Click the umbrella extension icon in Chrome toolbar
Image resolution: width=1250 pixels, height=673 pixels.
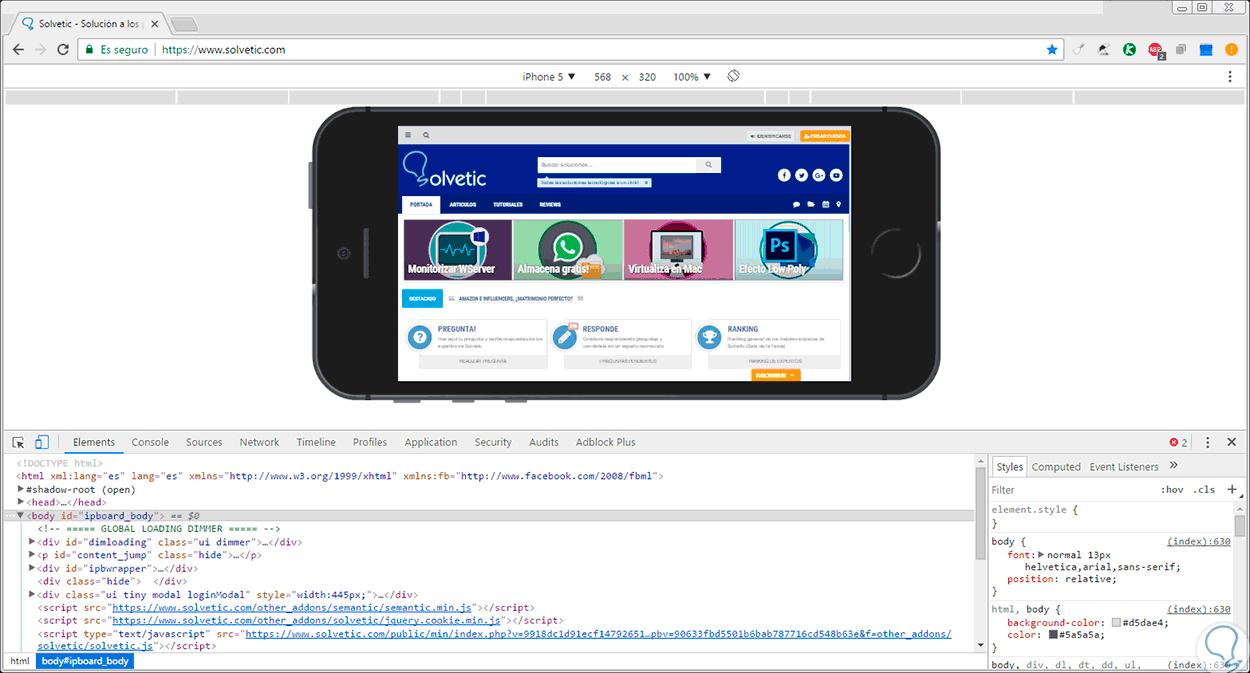tap(1105, 49)
